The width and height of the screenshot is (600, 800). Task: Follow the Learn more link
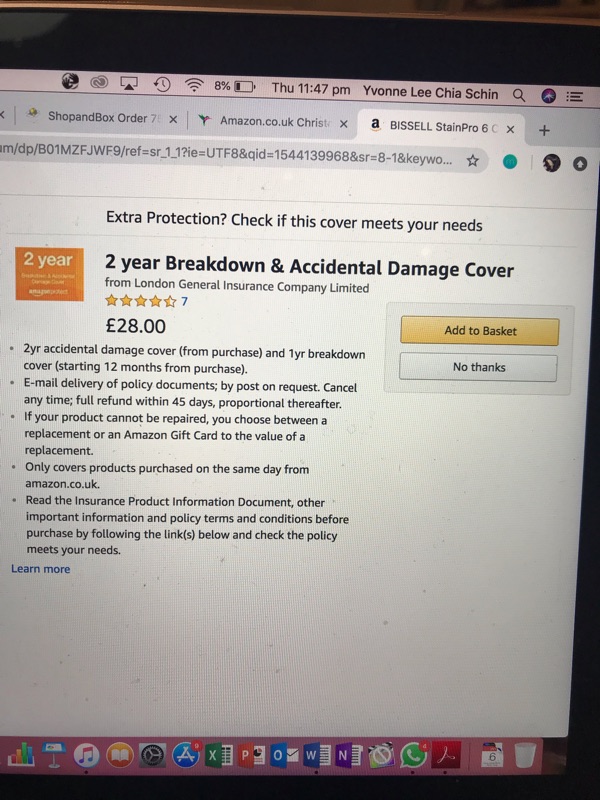(41, 569)
